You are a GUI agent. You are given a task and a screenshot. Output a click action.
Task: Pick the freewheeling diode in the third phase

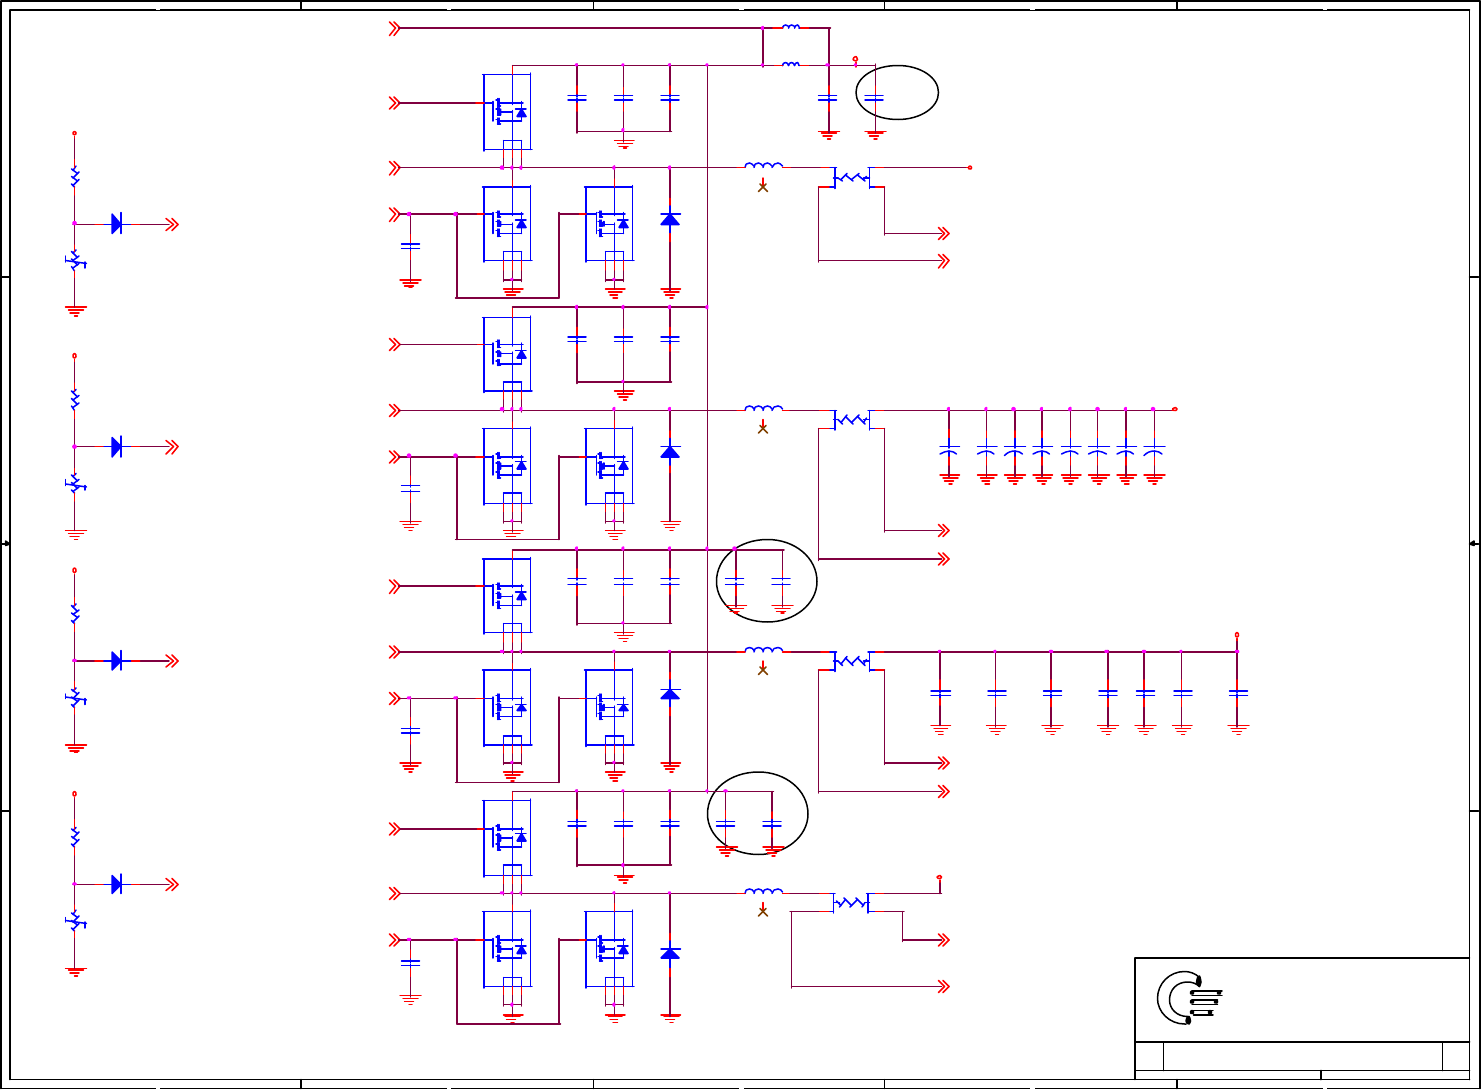670,693
